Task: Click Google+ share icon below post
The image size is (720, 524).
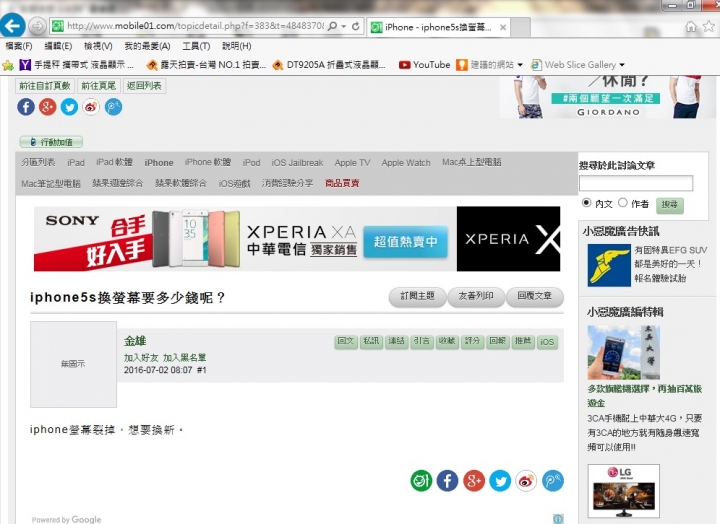Action: click(473, 481)
